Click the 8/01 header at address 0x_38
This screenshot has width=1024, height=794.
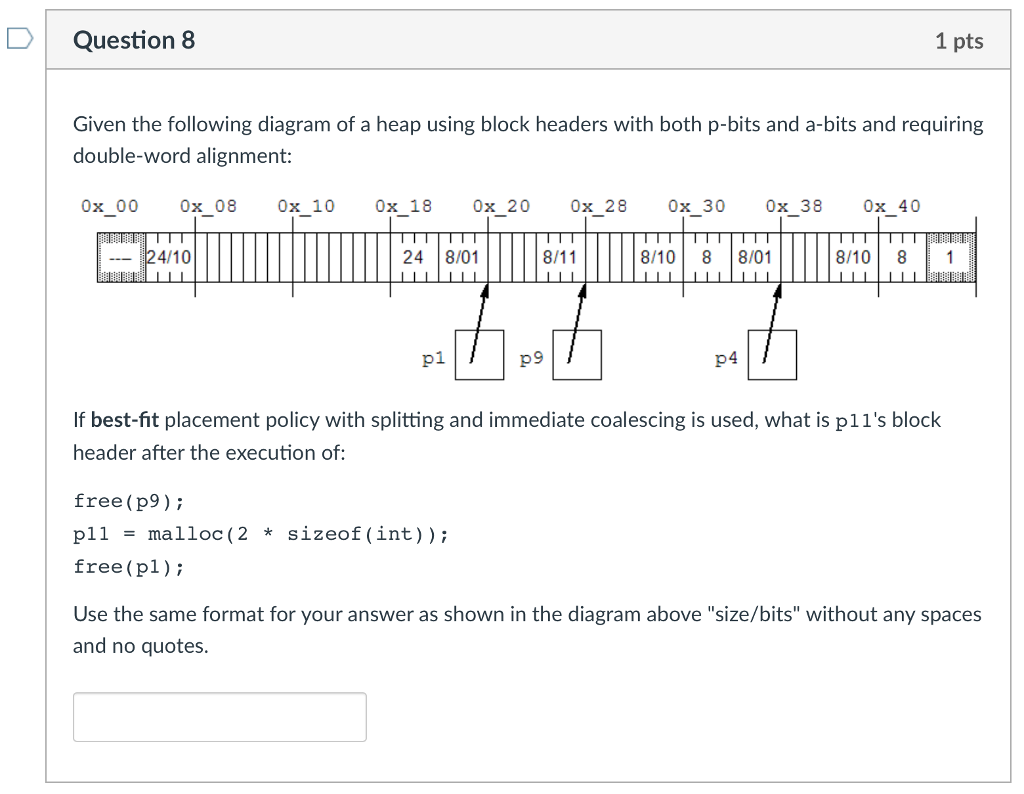point(753,257)
